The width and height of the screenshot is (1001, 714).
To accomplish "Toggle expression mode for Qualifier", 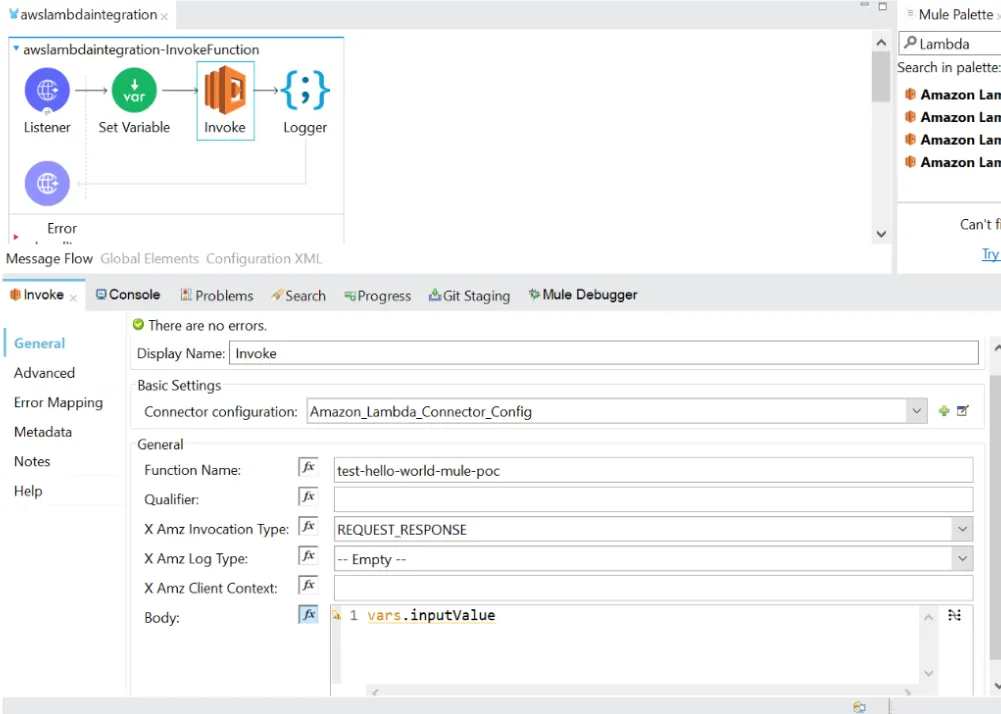I will 308,496.
